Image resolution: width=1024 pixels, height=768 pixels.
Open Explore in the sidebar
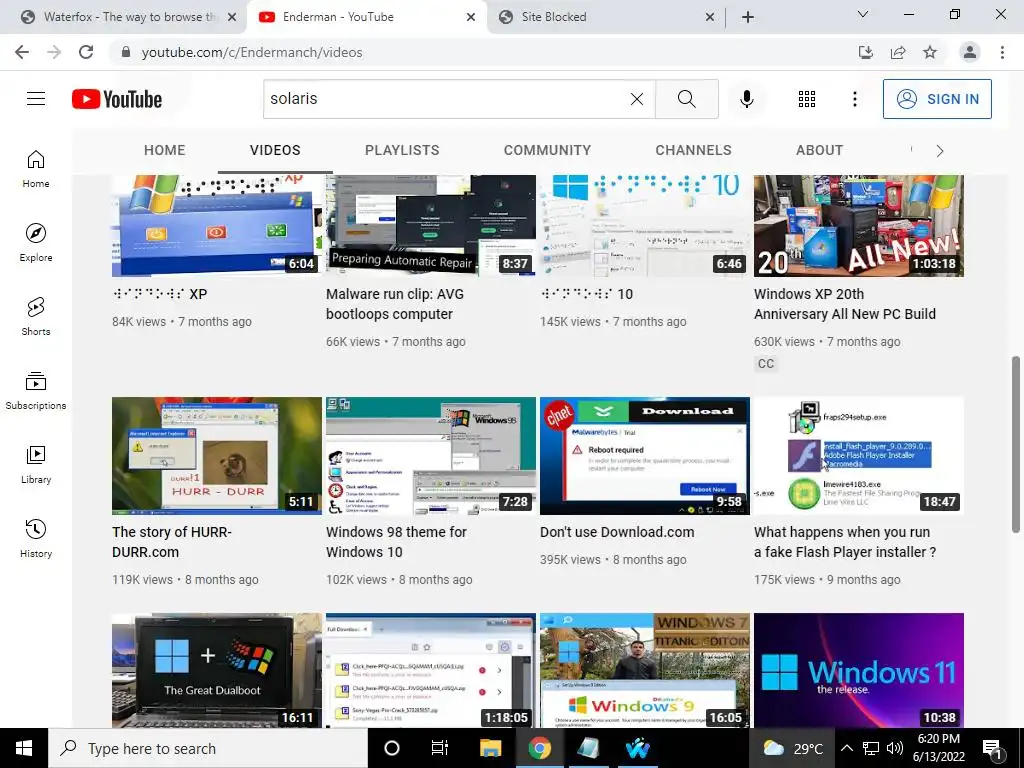coord(36,243)
